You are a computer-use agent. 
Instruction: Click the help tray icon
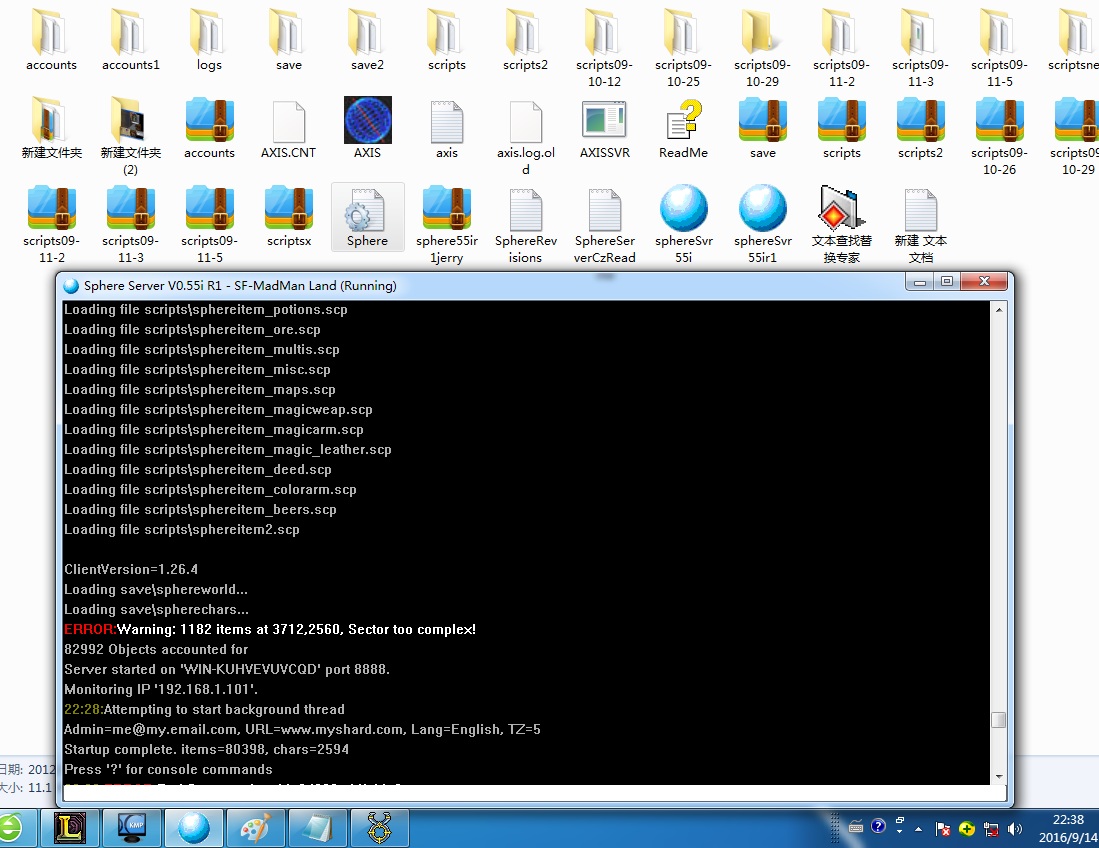pos(878,826)
